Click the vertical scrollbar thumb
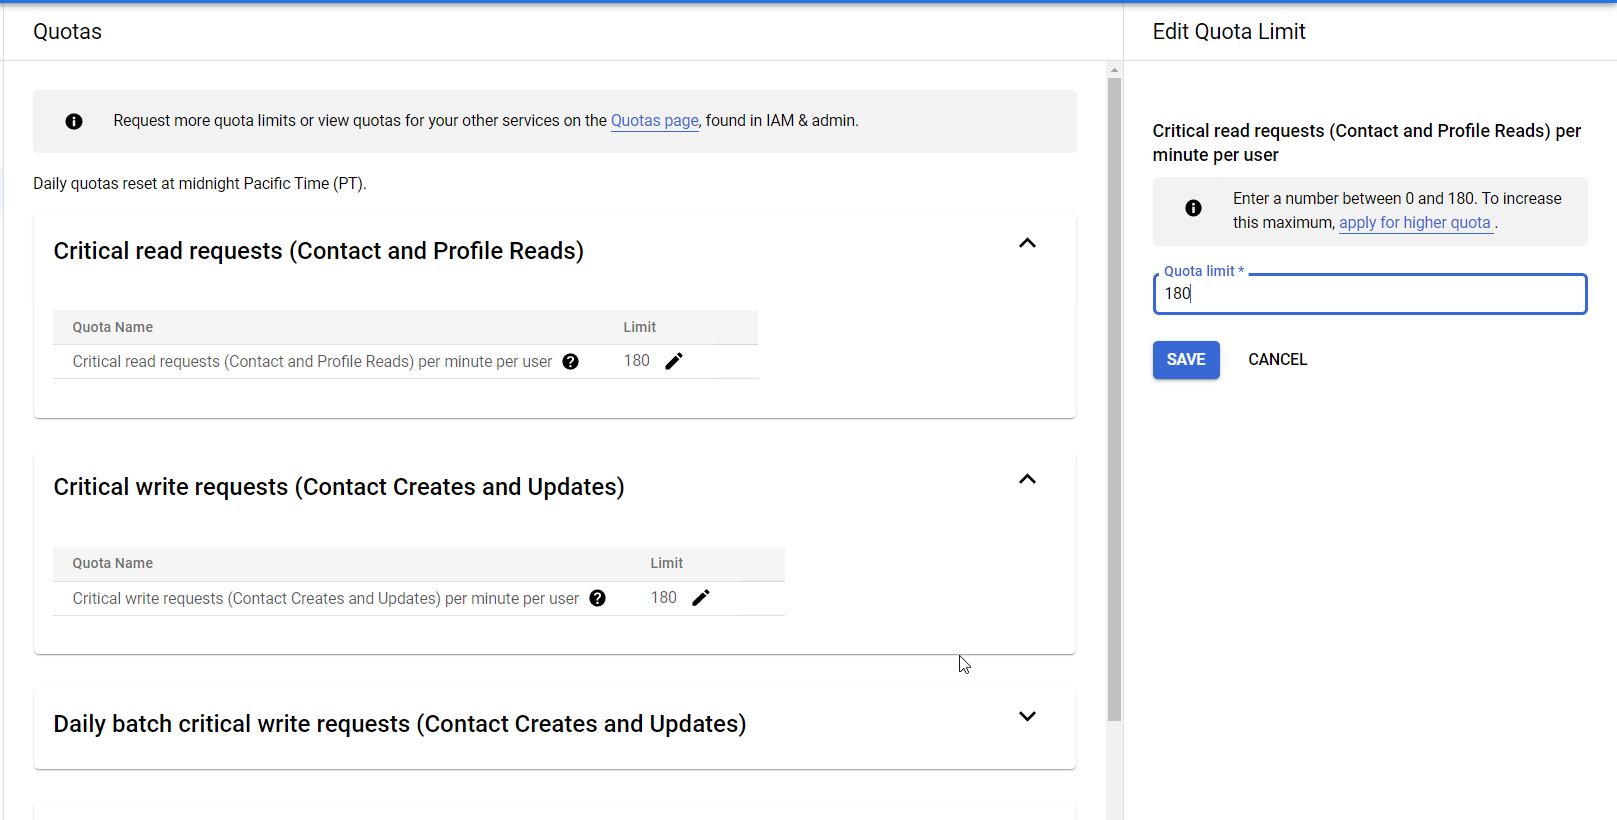1617x820 pixels. [1114, 399]
